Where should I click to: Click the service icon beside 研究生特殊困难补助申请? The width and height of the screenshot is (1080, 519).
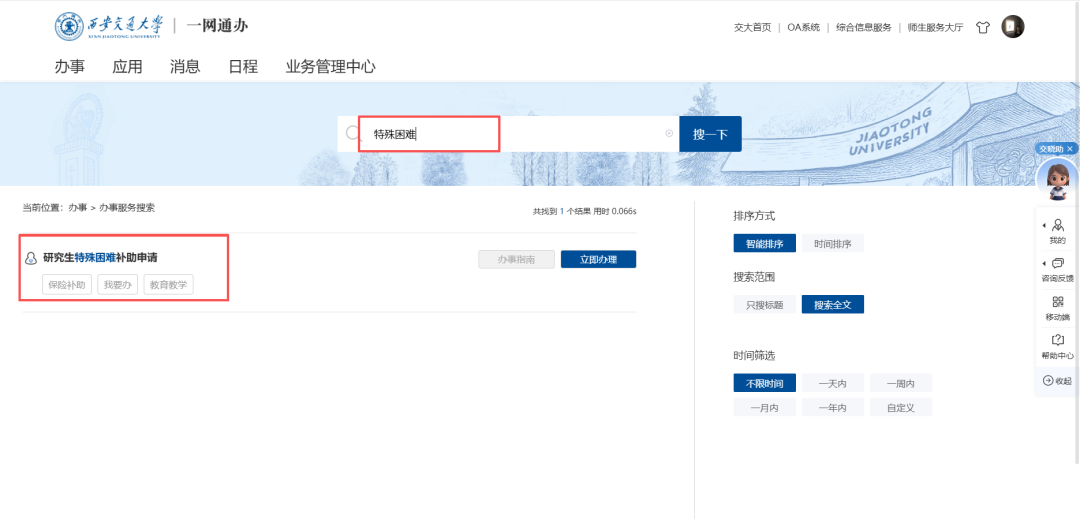30,259
